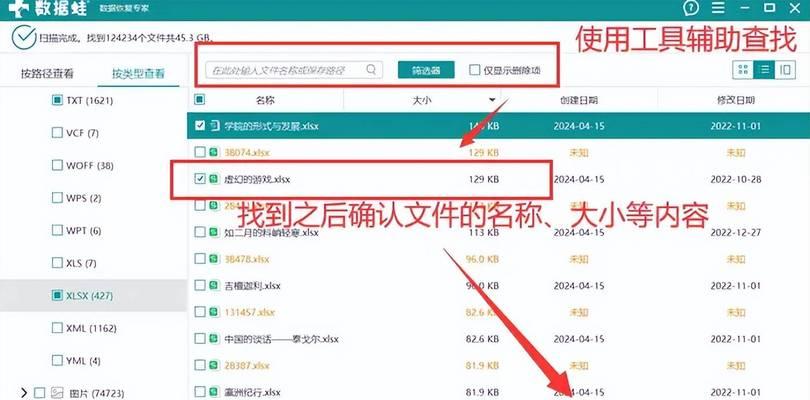The image size is (810, 400).
Task: Open the hamburger menu in title bar
Action: tap(718, 8)
